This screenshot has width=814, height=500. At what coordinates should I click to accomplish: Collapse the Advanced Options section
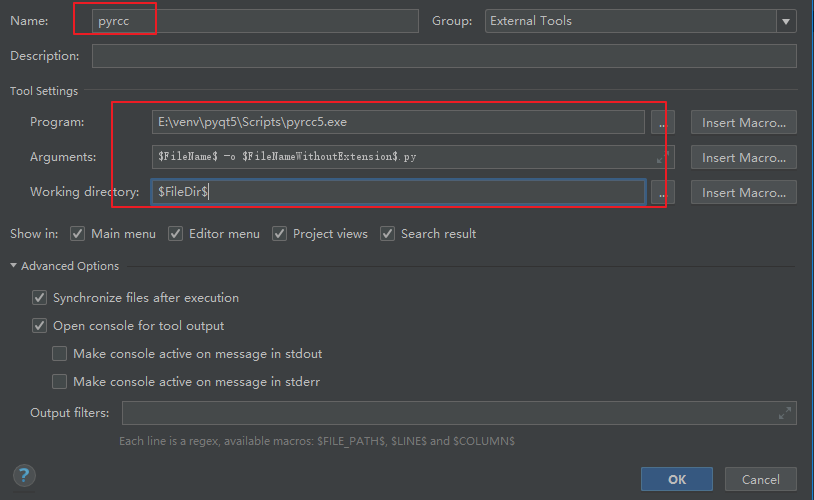[13, 266]
